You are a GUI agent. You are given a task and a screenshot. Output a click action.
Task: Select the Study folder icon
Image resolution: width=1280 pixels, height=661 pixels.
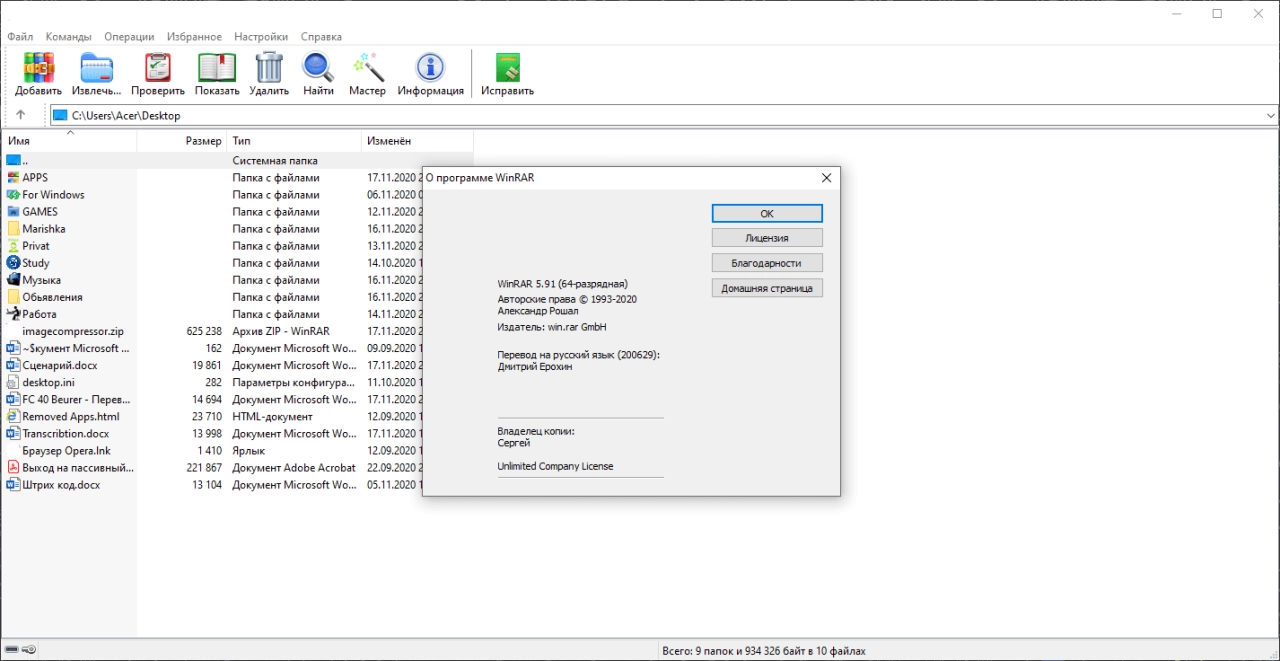coord(13,263)
